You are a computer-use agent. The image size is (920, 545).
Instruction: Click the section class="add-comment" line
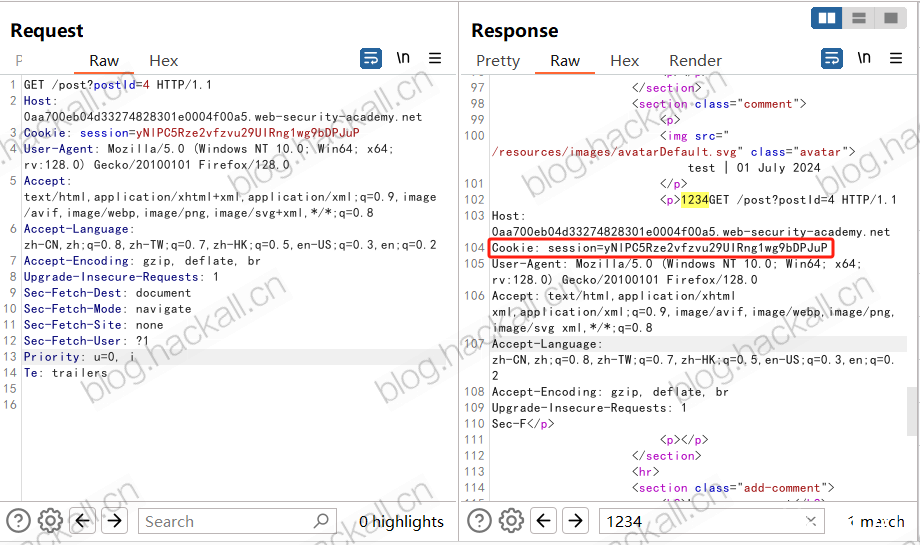click(733, 488)
